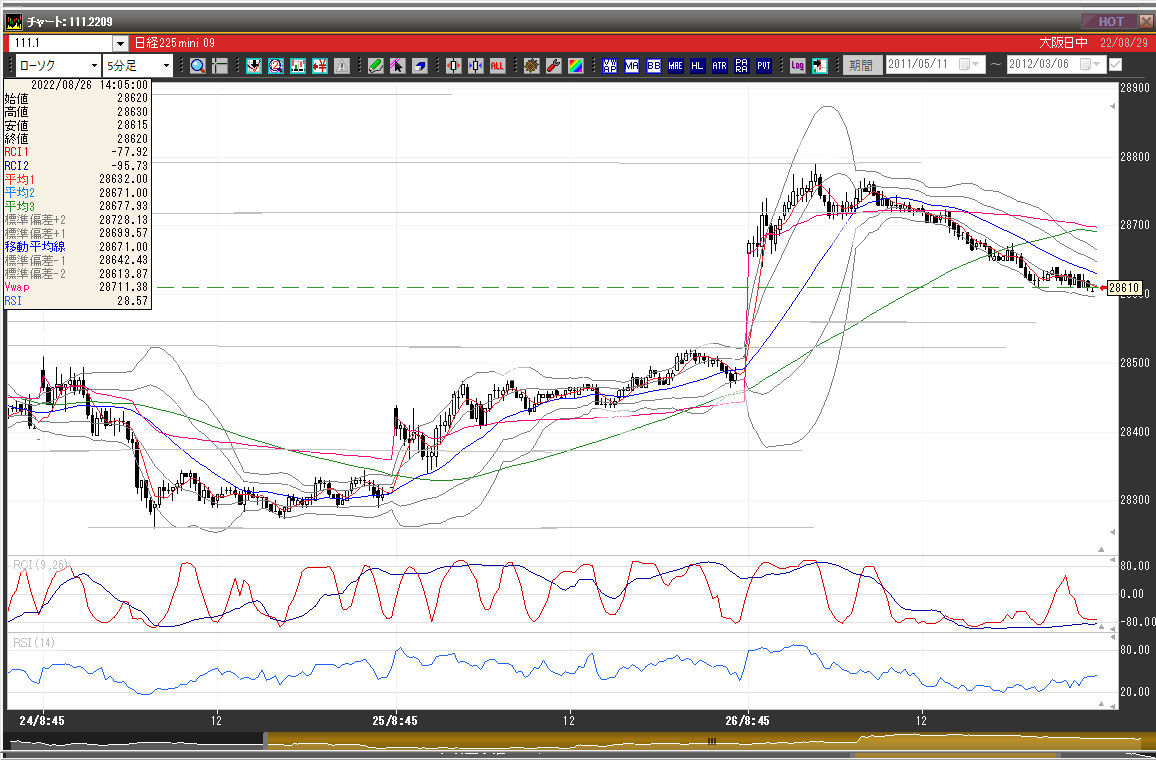Open the red wrench tool settings
Screen dimensions: 1156x760
coord(554,66)
